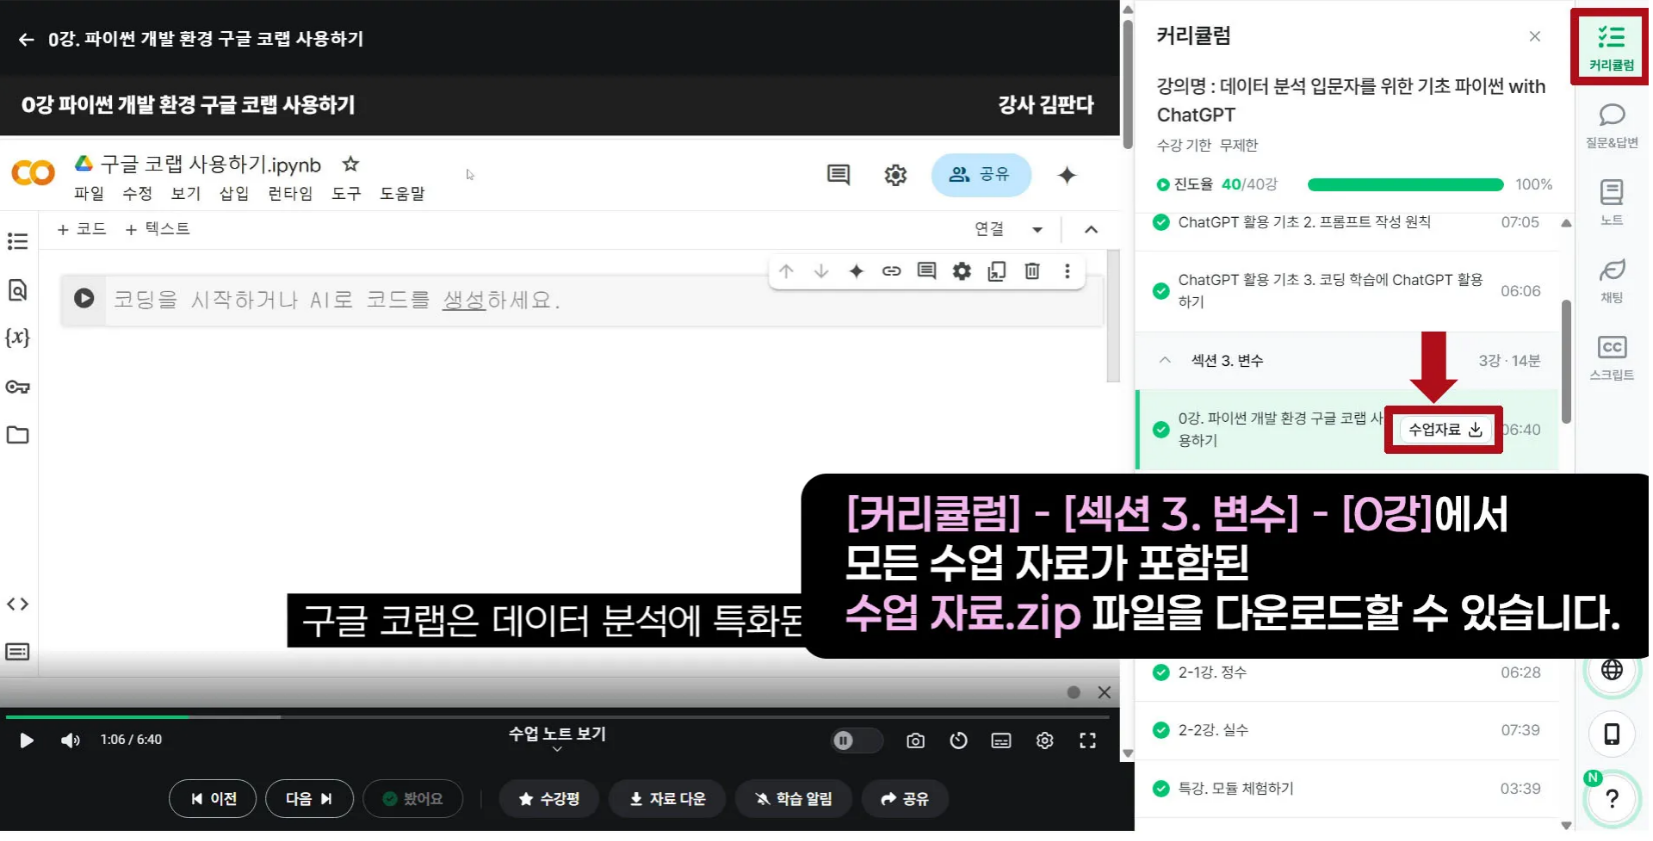This screenshot has height=841, width=1653.
Task: Open lesson 2-1강. 정수
Action: coord(1347,673)
